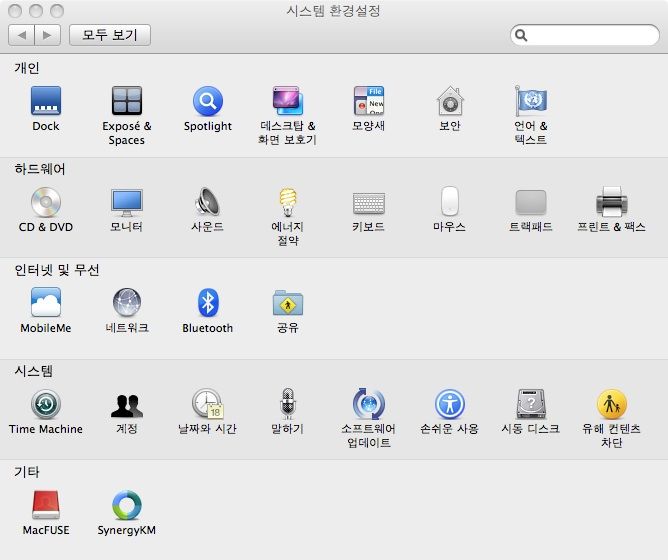Click the magnifier icon in search field

tap(521, 35)
